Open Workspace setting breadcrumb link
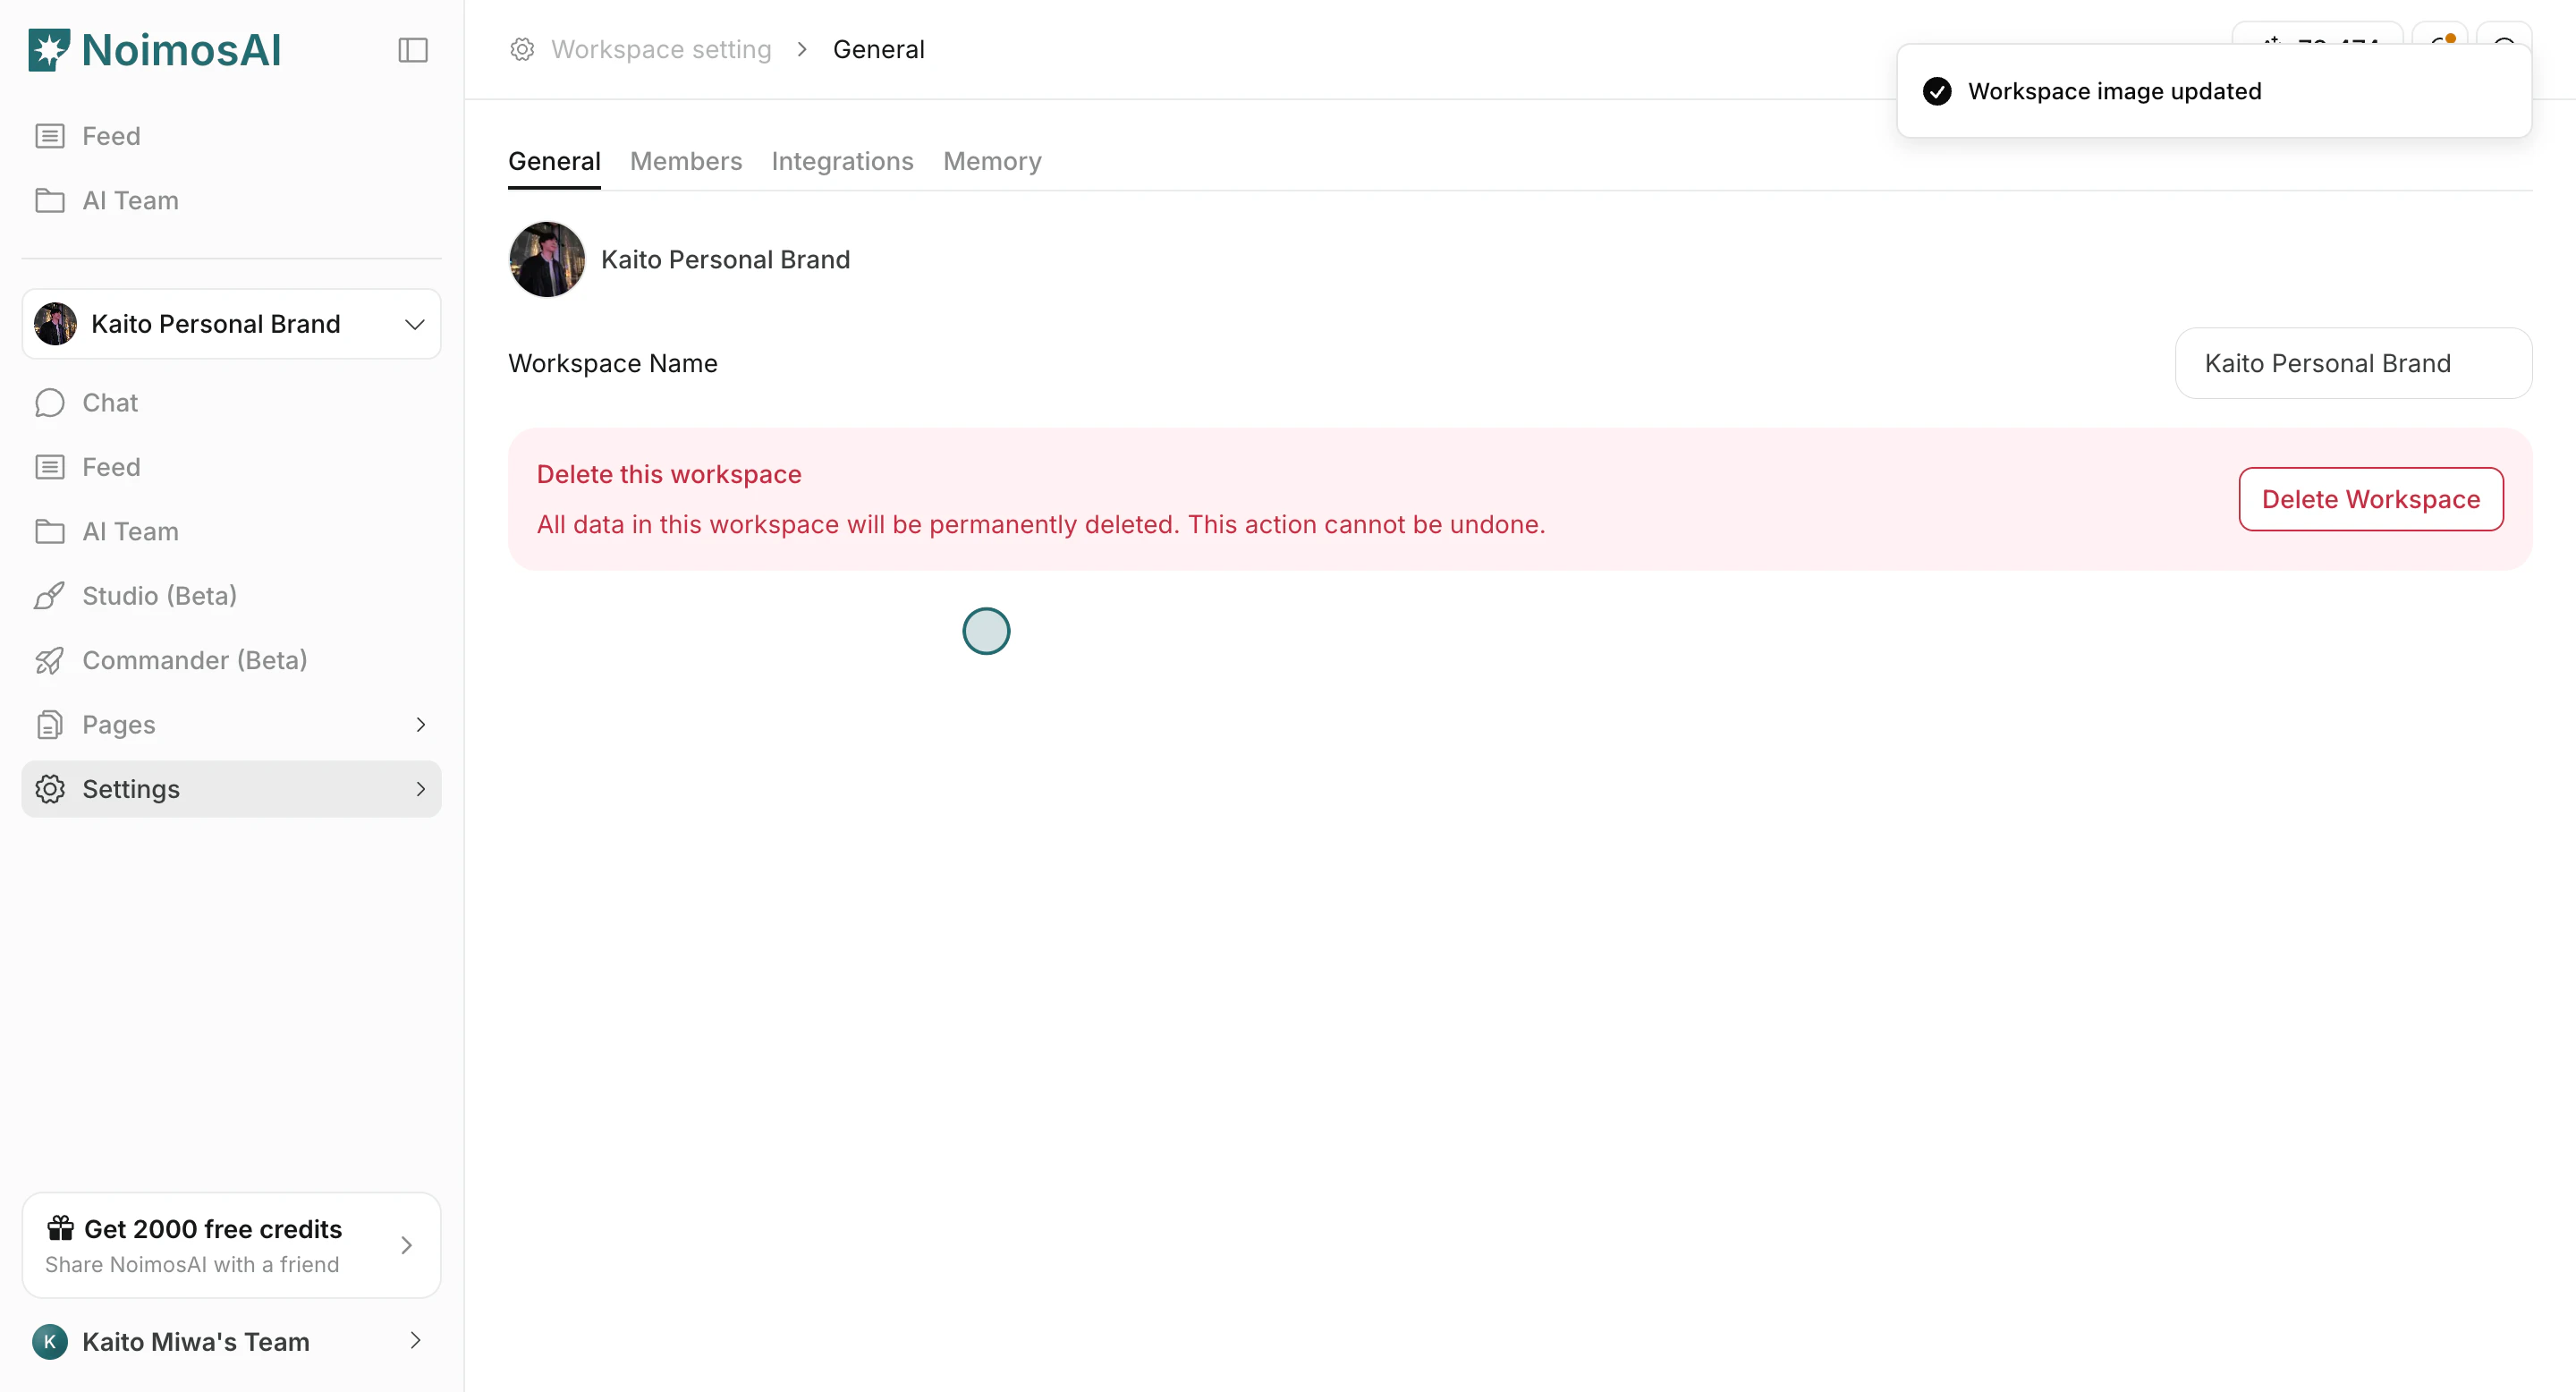 coord(662,49)
